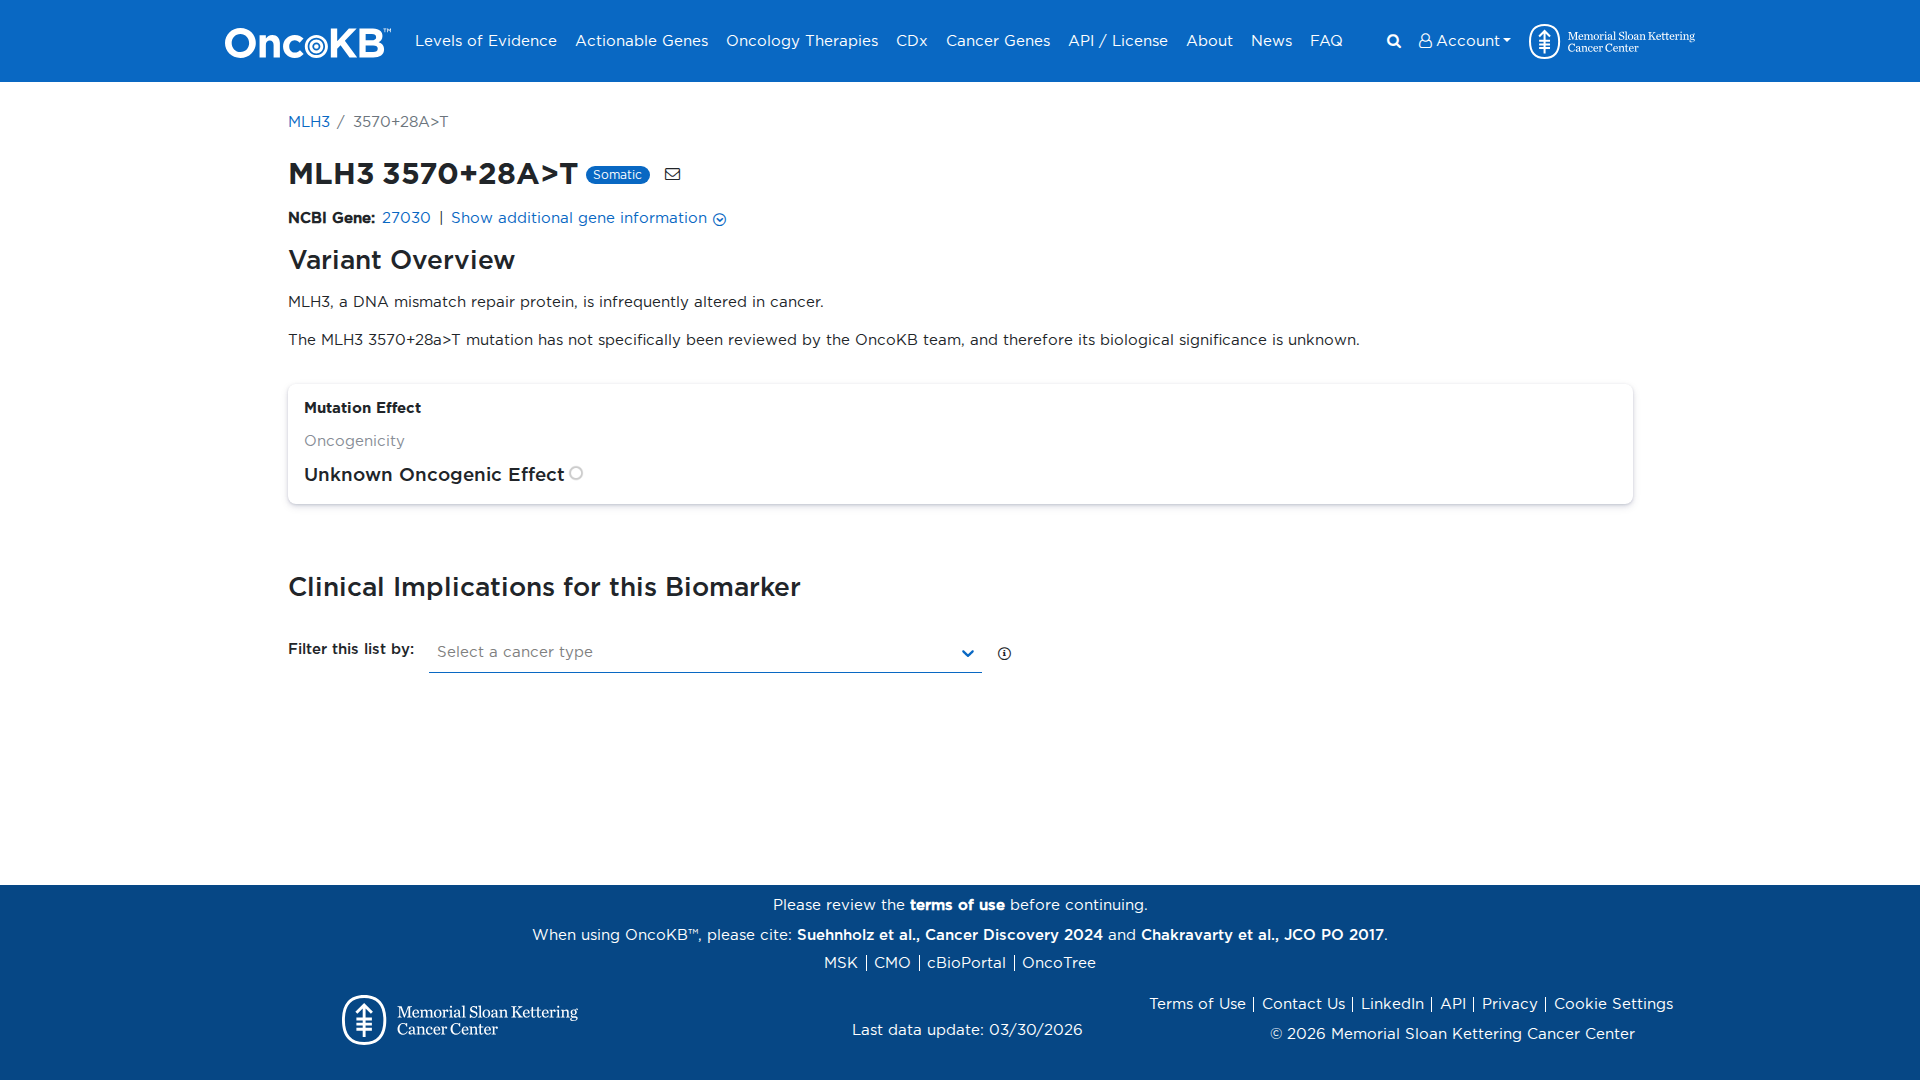The image size is (1920, 1080).
Task: Open the Terms of Use footer link
Action: point(1197,1003)
